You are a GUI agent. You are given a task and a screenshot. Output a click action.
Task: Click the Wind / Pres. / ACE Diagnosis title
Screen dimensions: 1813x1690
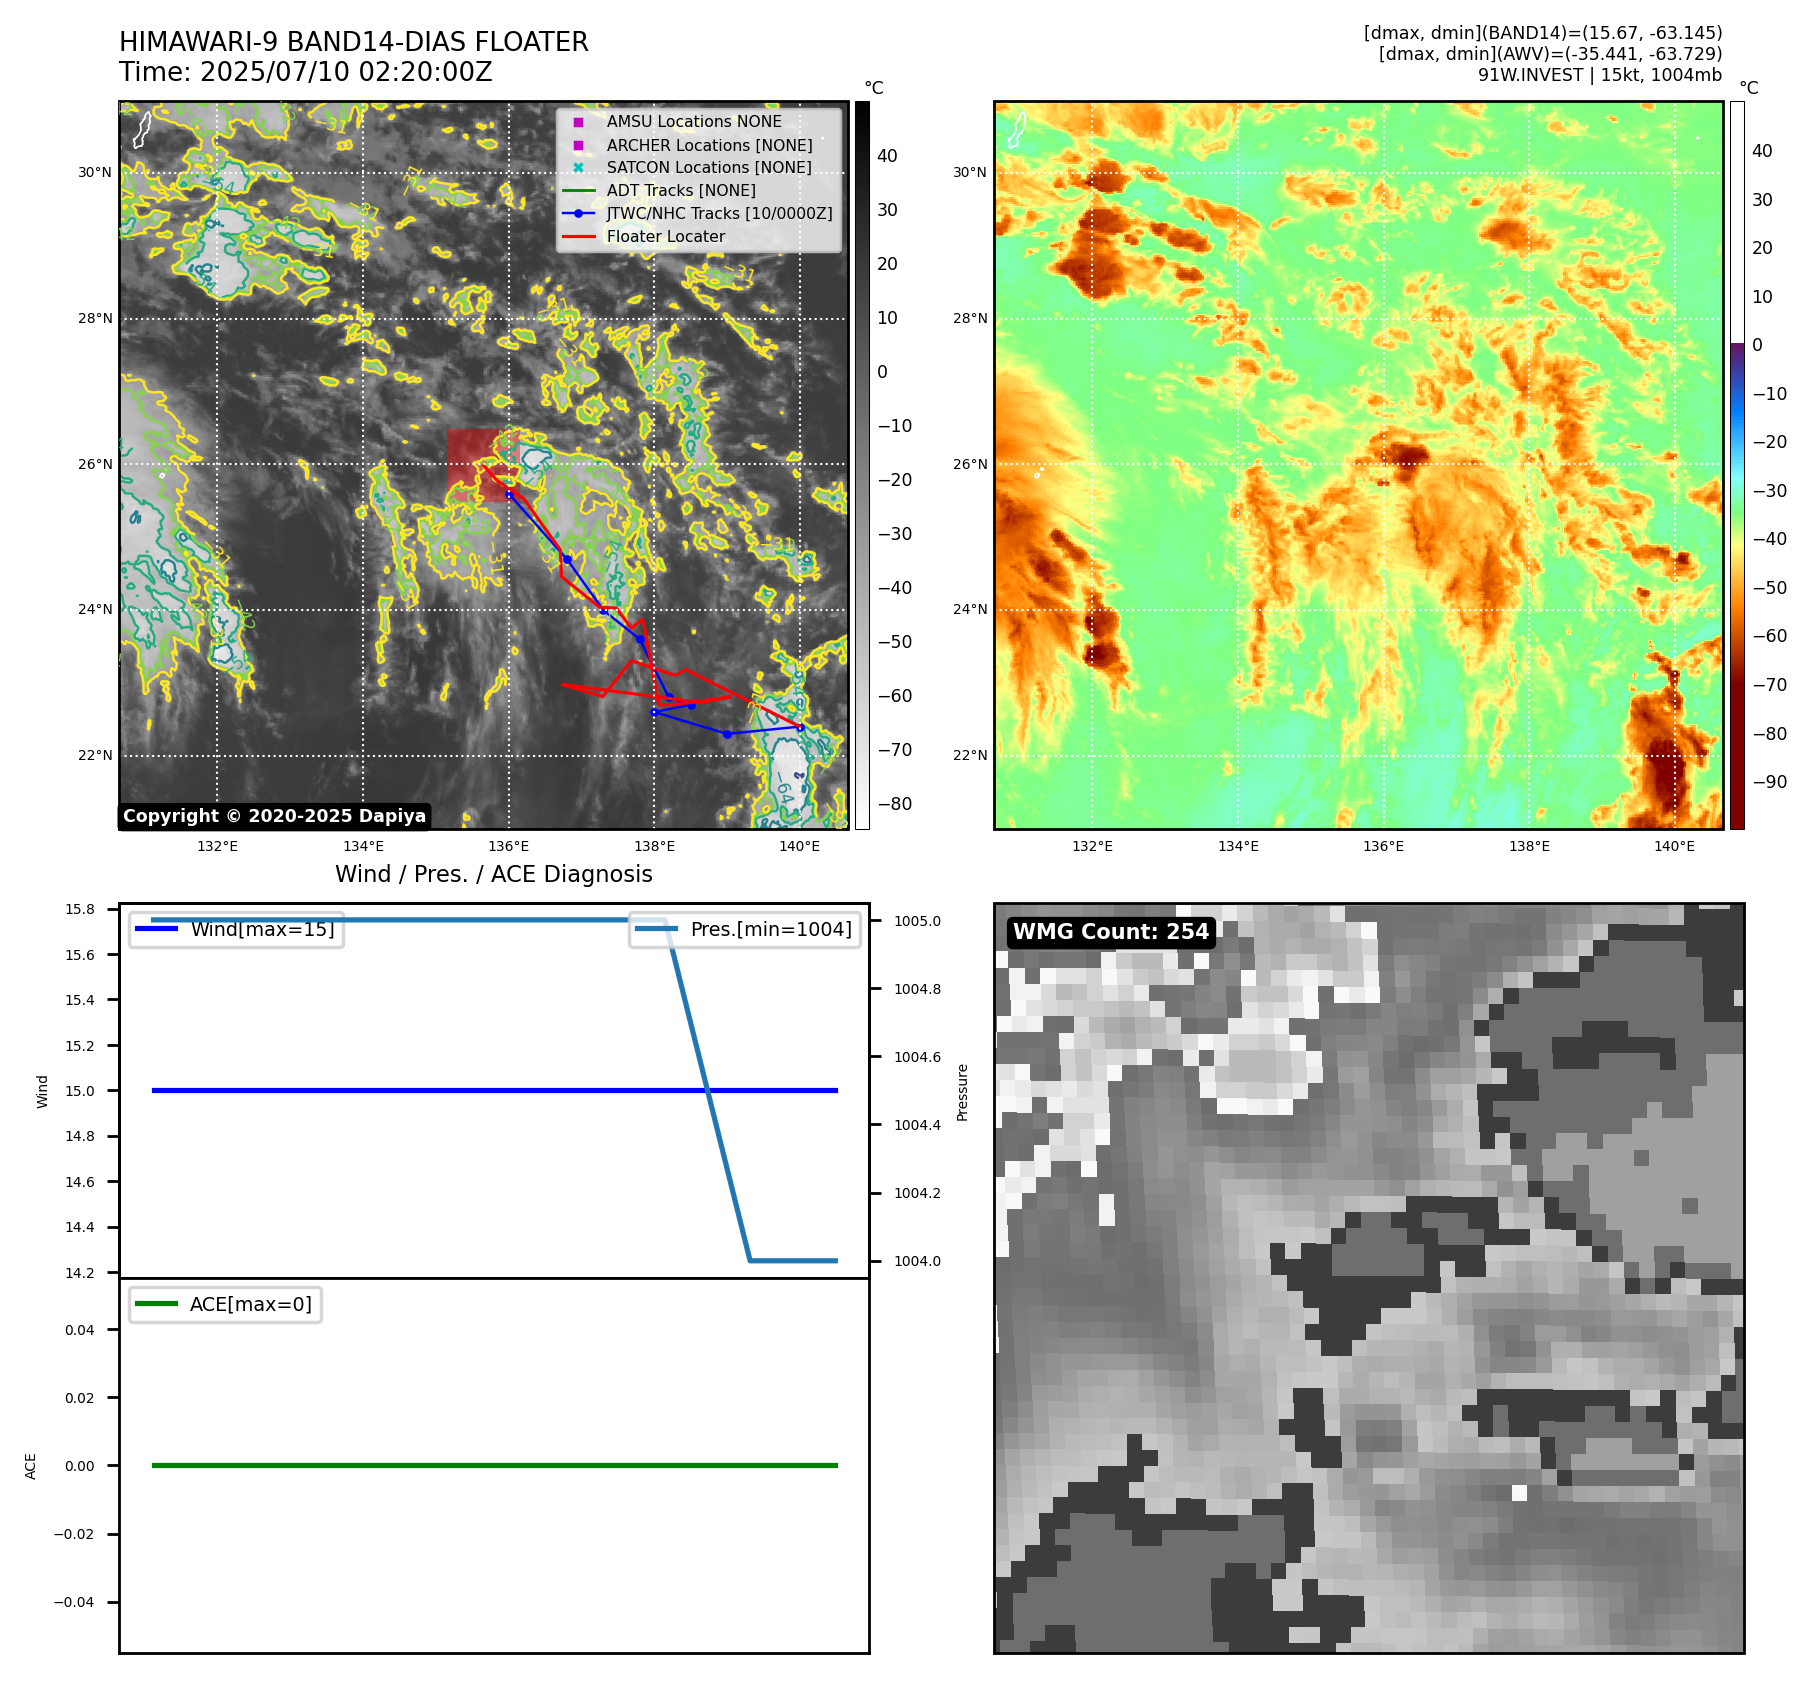(x=494, y=874)
